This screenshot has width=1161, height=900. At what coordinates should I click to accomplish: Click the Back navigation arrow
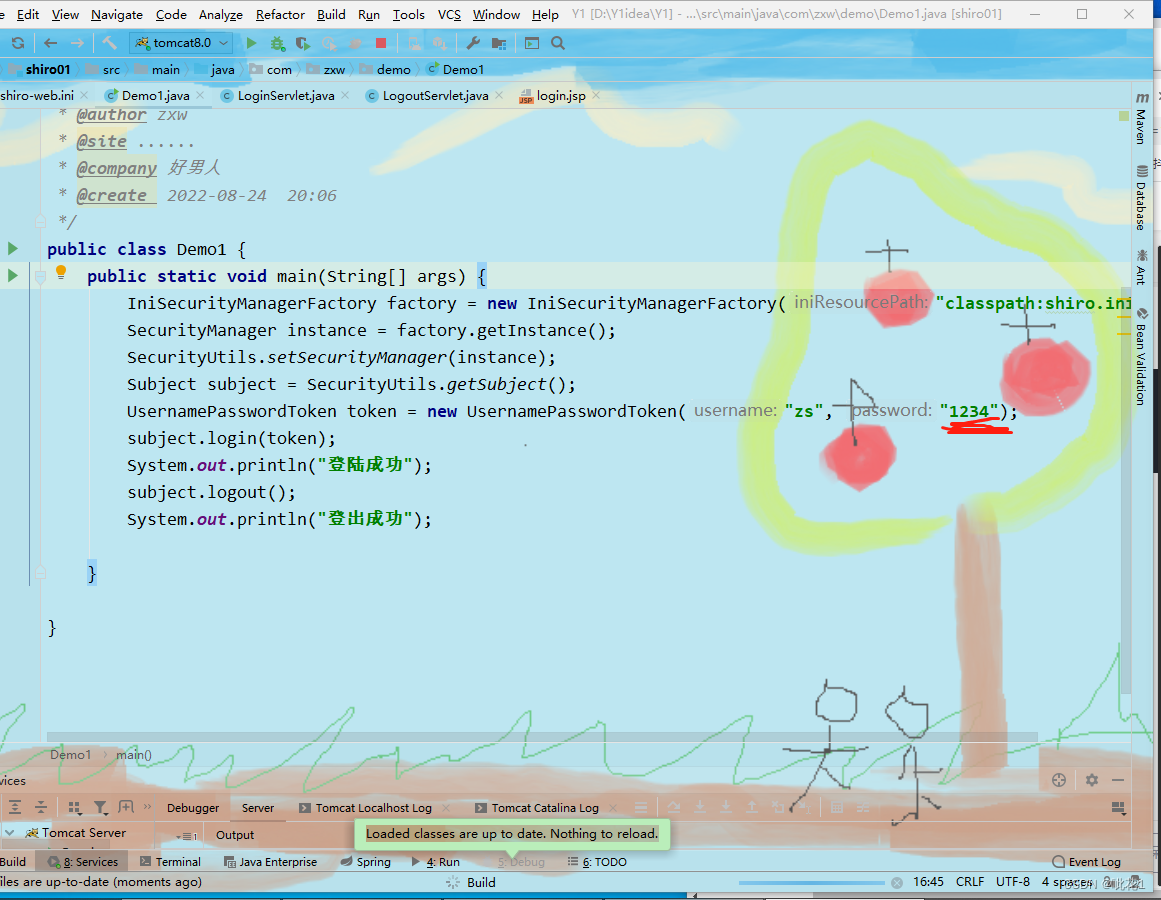(x=50, y=44)
